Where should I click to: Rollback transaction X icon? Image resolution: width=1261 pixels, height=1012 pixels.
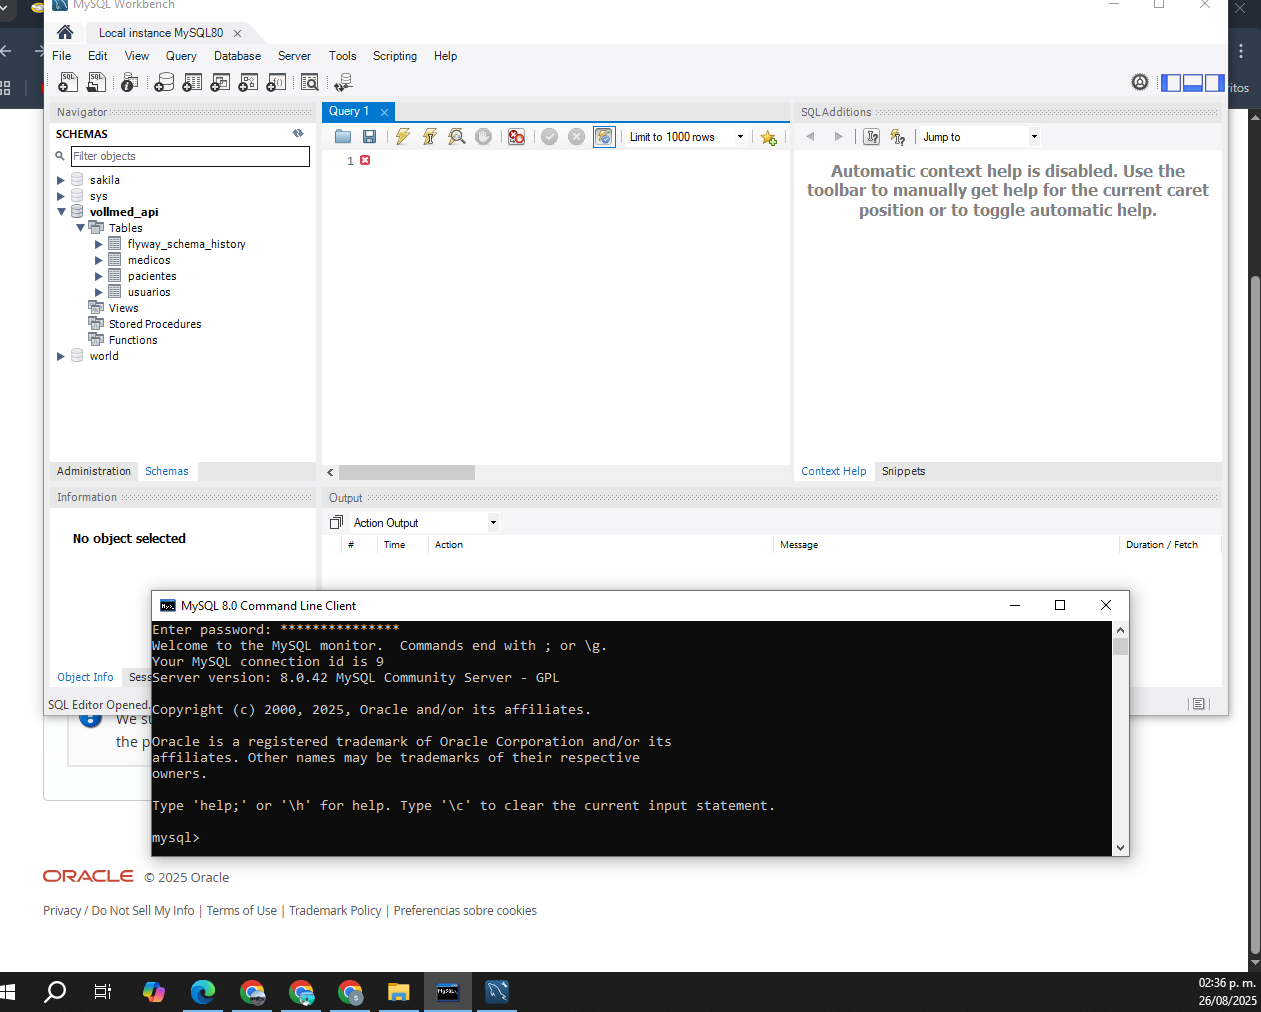[x=576, y=137]
